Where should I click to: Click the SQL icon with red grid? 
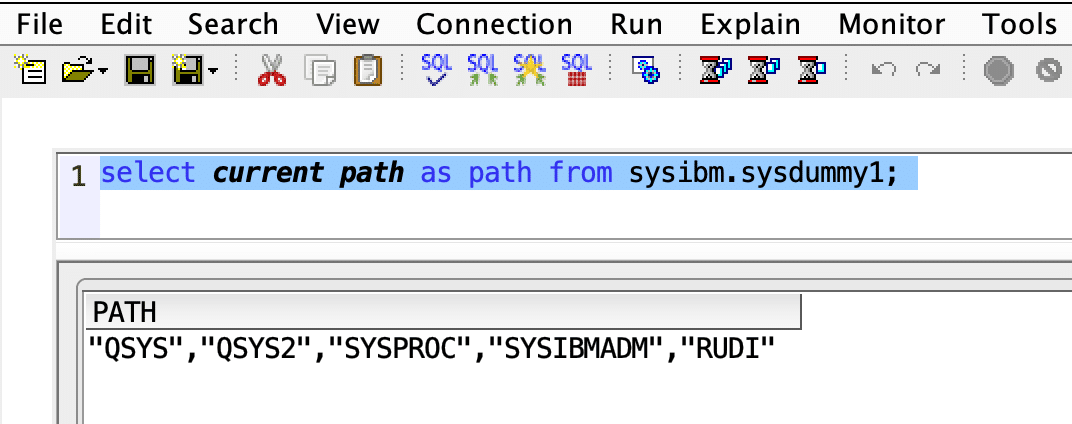point(576,69)
